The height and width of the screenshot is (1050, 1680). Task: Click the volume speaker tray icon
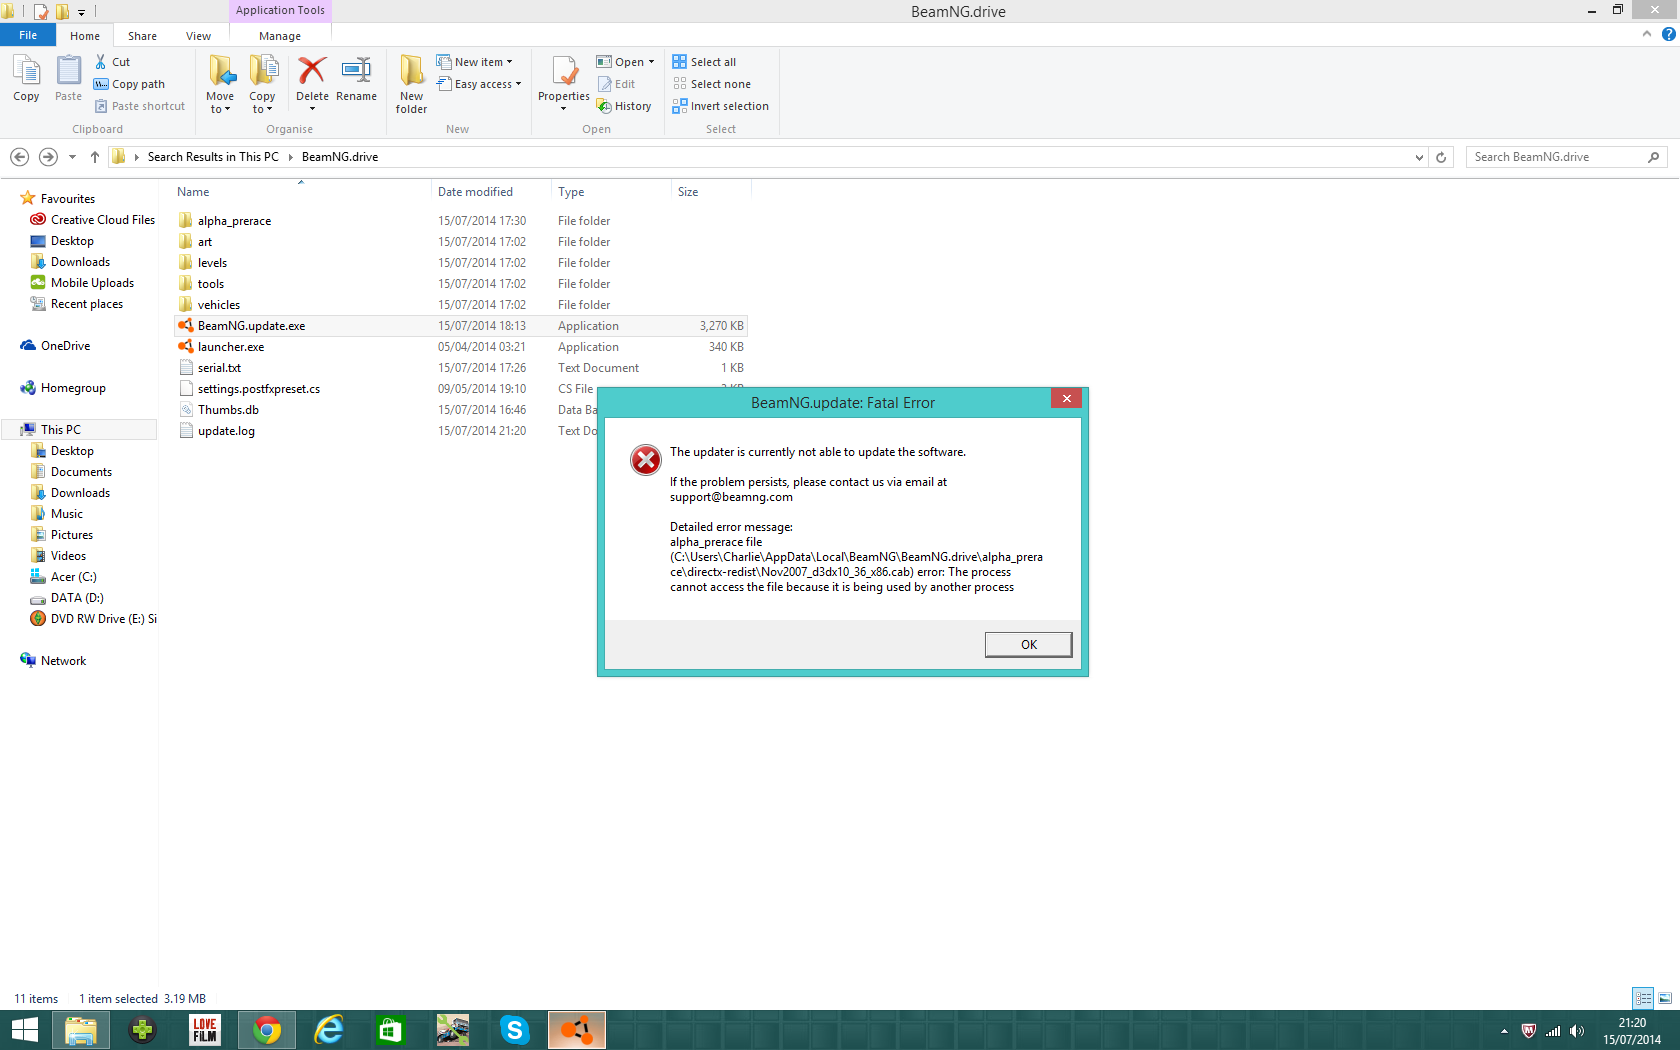pos(1577,1031)
